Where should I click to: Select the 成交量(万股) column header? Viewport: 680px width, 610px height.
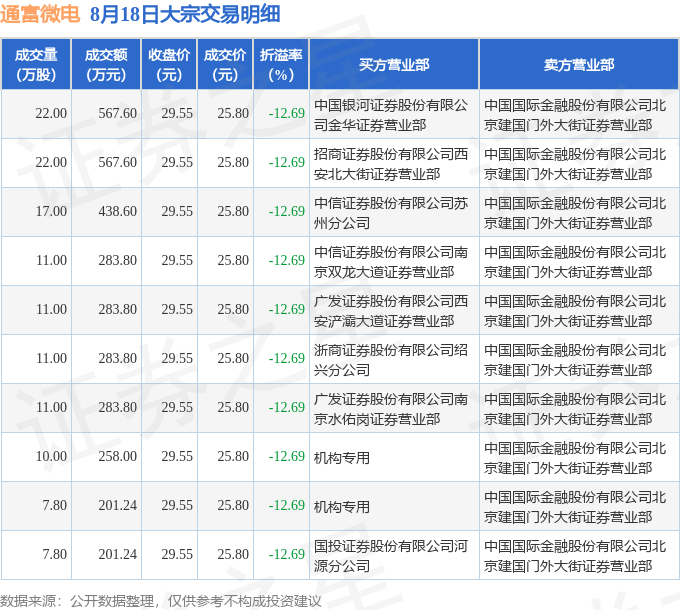(x=36, y=65)
